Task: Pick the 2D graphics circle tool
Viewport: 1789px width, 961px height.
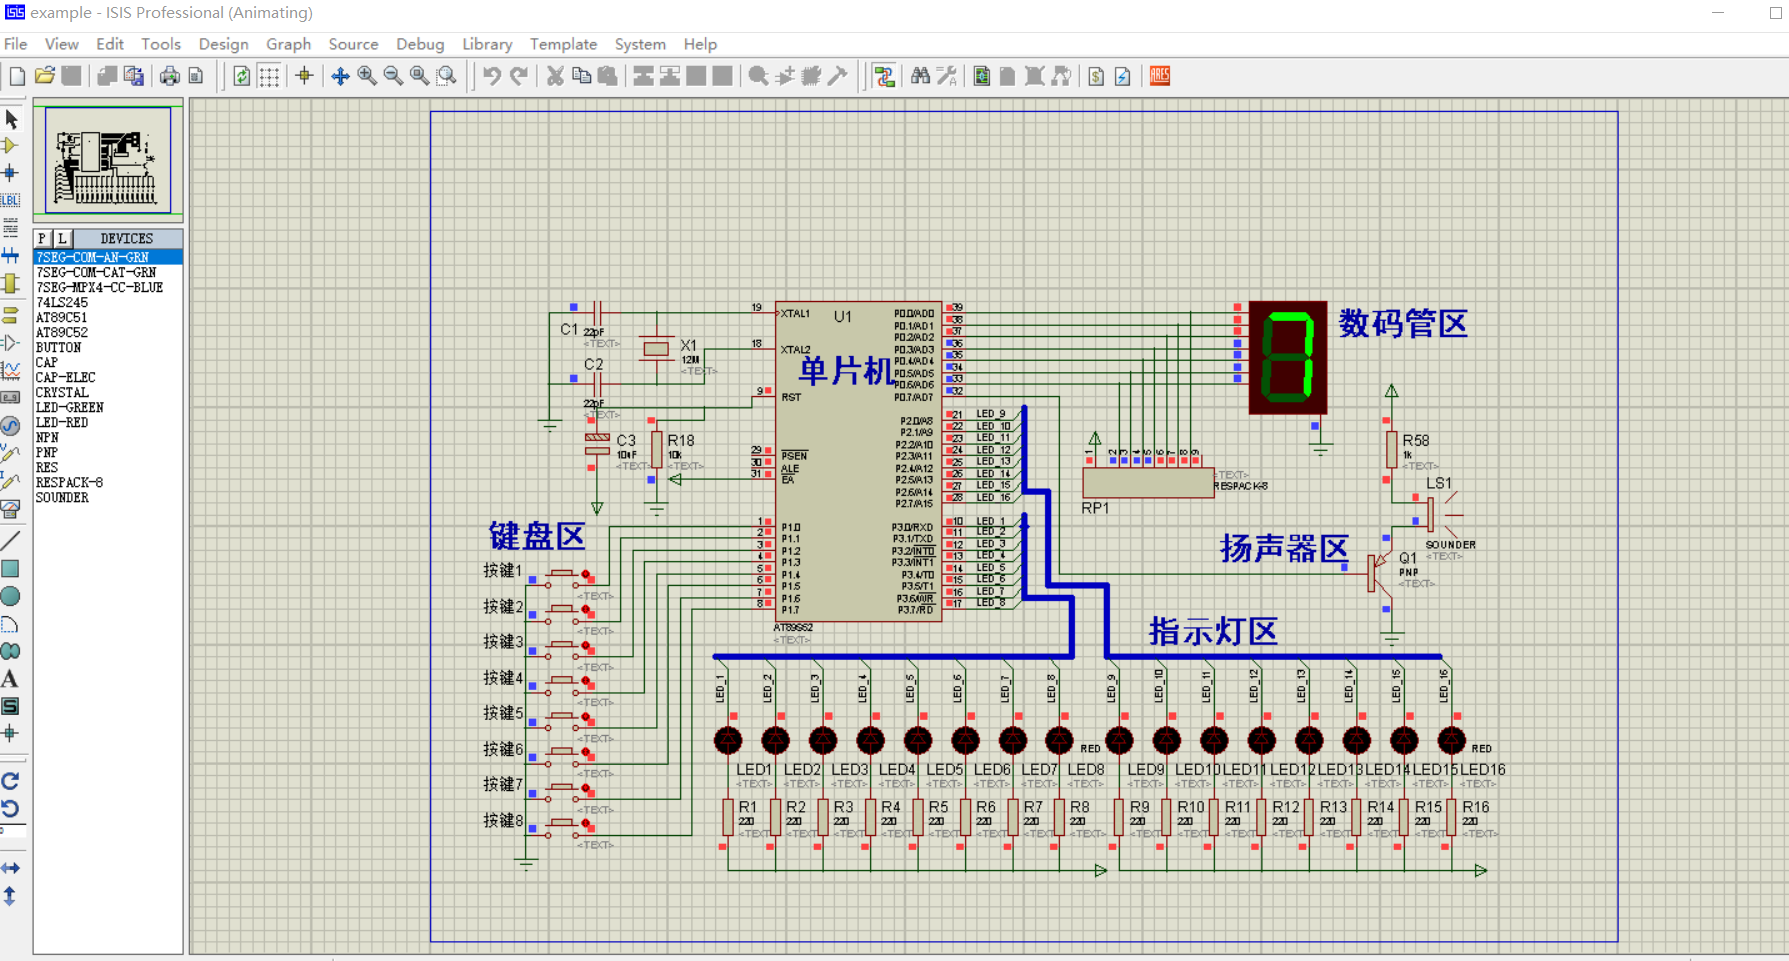Action: tap(11, 597)
